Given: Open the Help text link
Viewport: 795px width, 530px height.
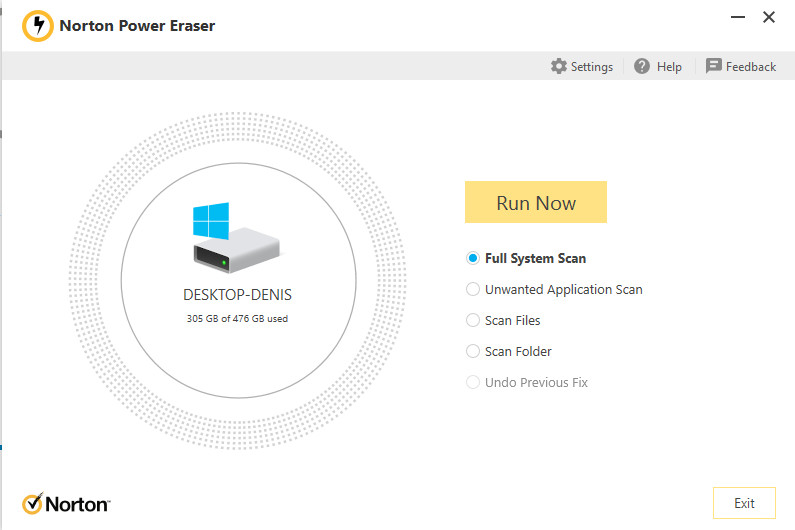Looking at the screenshot, I should click(x=669, y=66).
